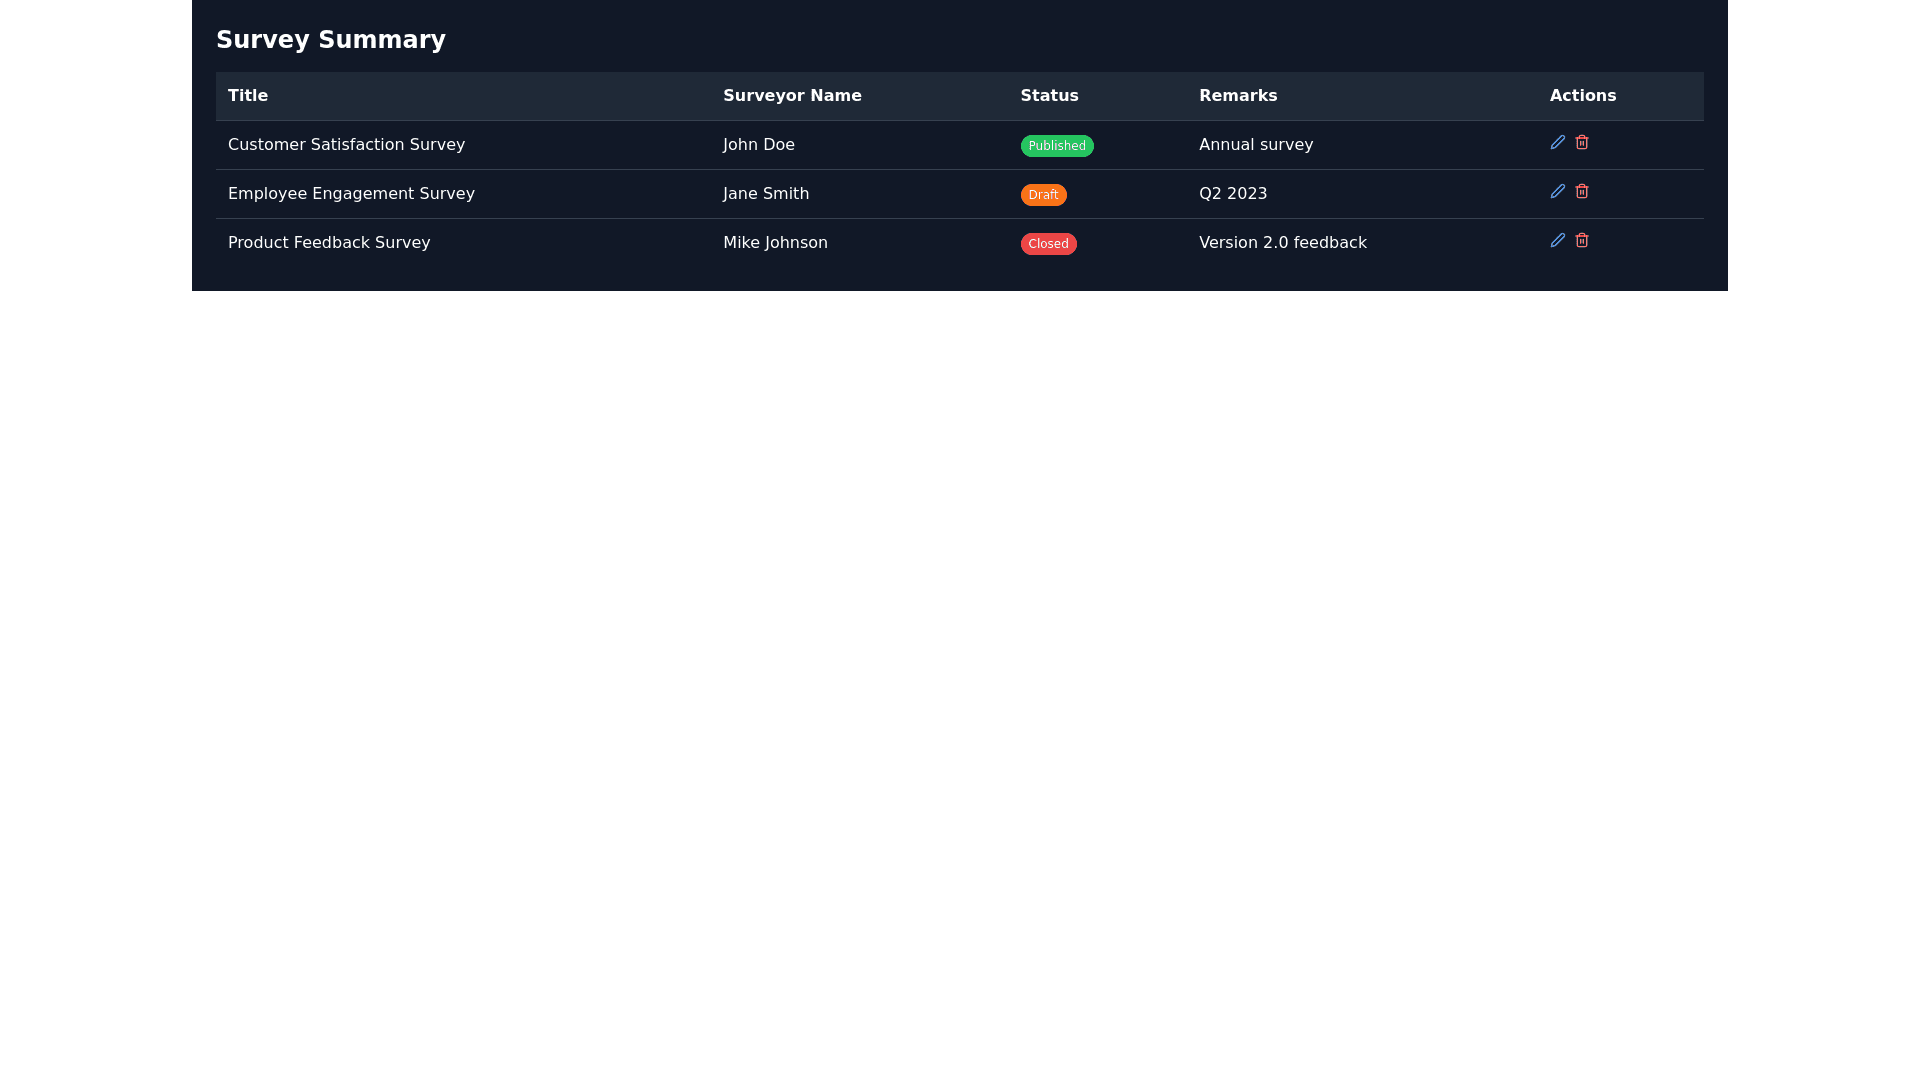Click the orange Draft status badge

(1043, 195)
